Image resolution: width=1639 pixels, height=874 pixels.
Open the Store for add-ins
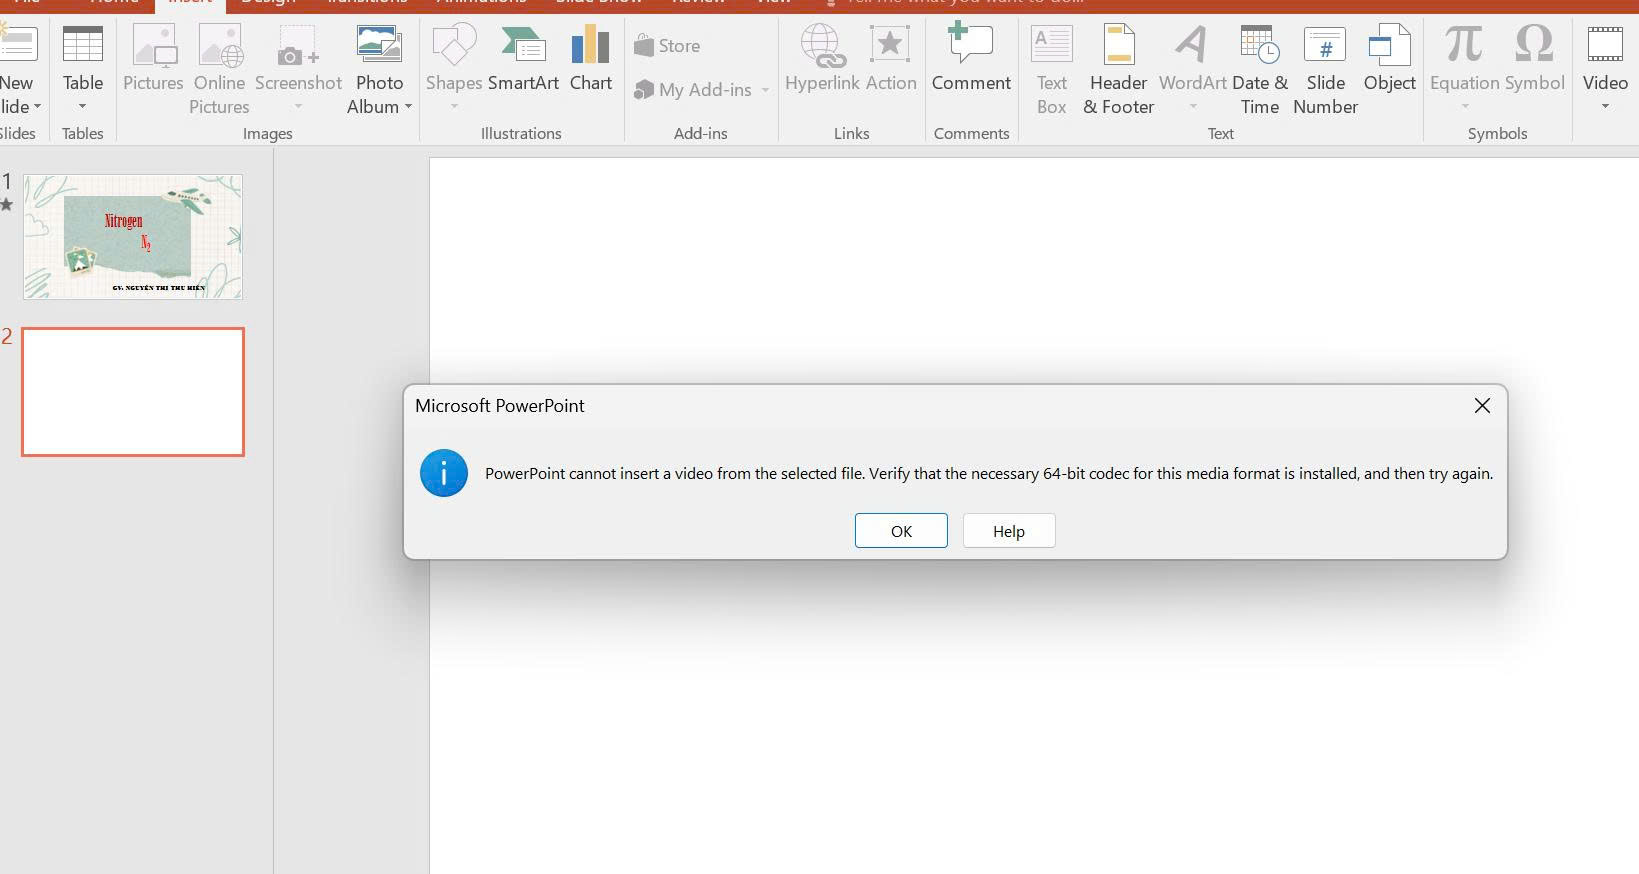(667, 46)
